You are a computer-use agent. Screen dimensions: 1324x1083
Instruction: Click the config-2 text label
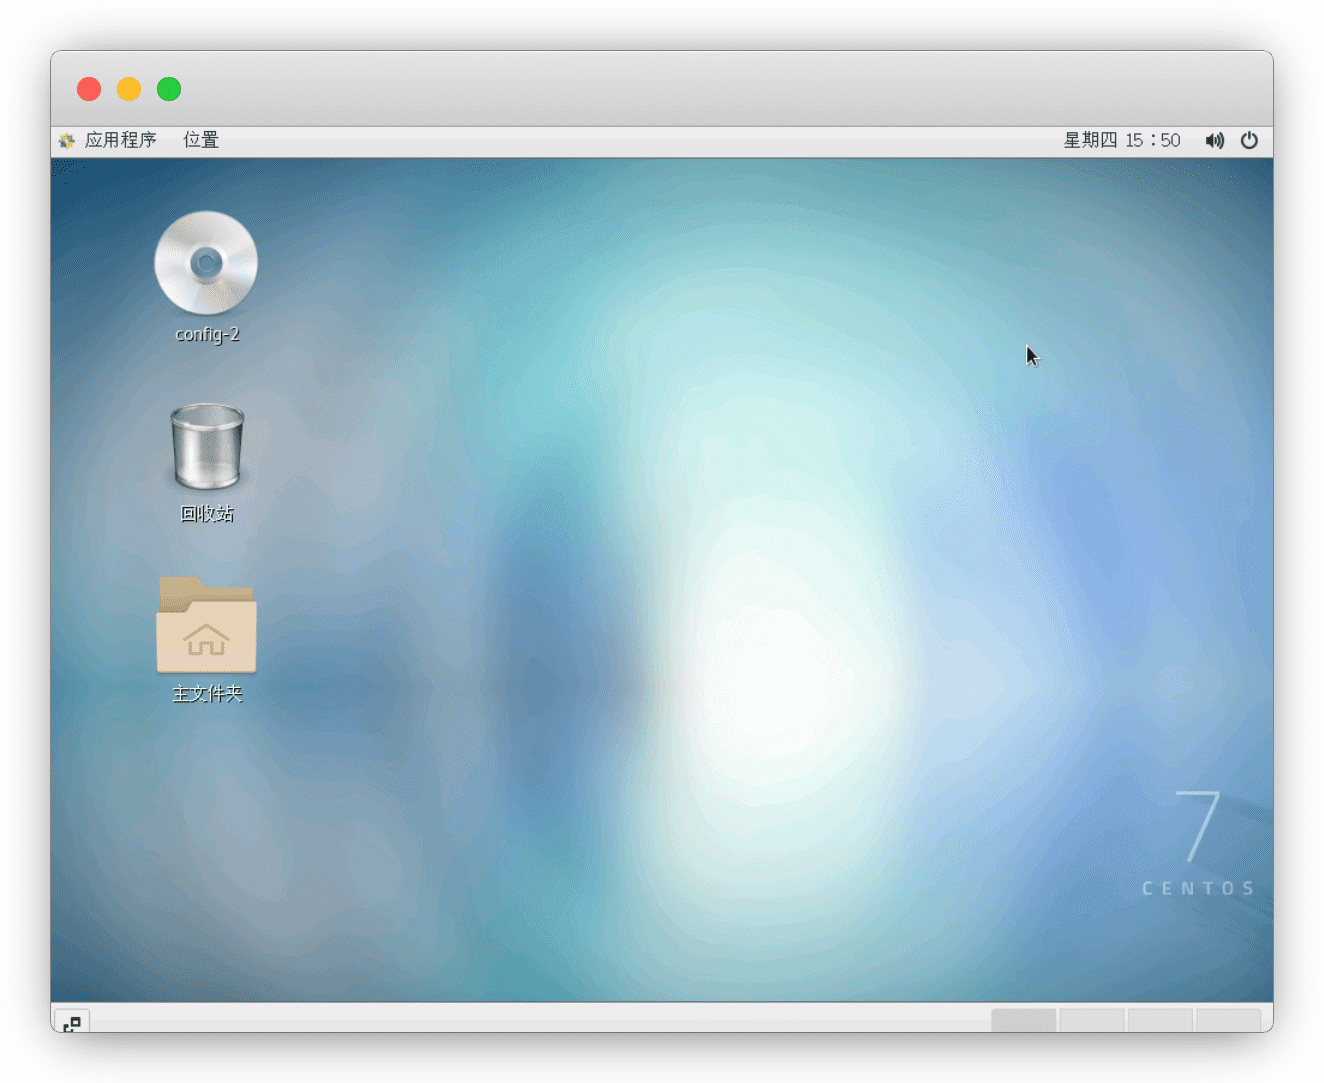[207, 335]
